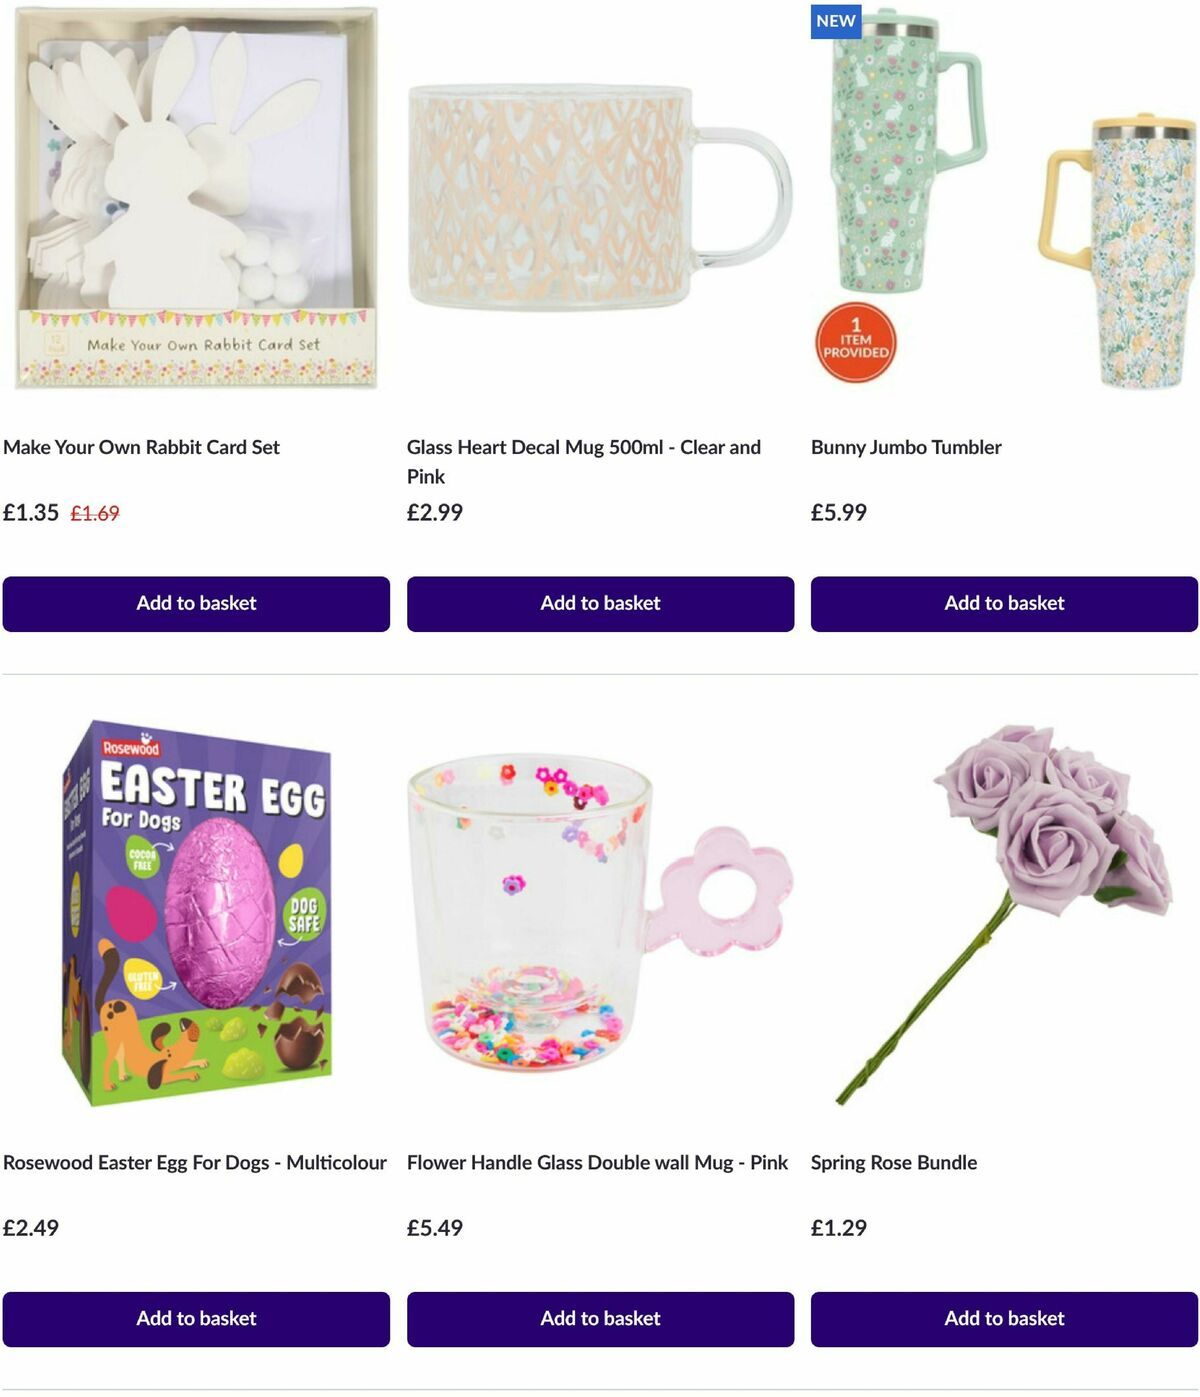The image size is (1200, 1397).
Task: Click the rabbit card set product image
Action: tap(197, 200)
